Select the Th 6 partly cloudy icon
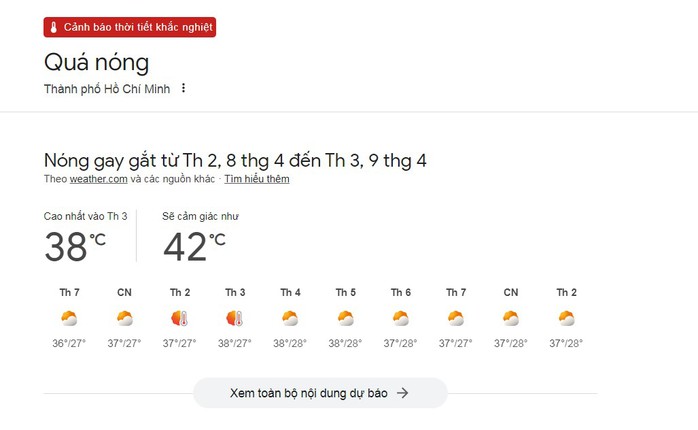698x430 pixels. click(x=401, y=318)
